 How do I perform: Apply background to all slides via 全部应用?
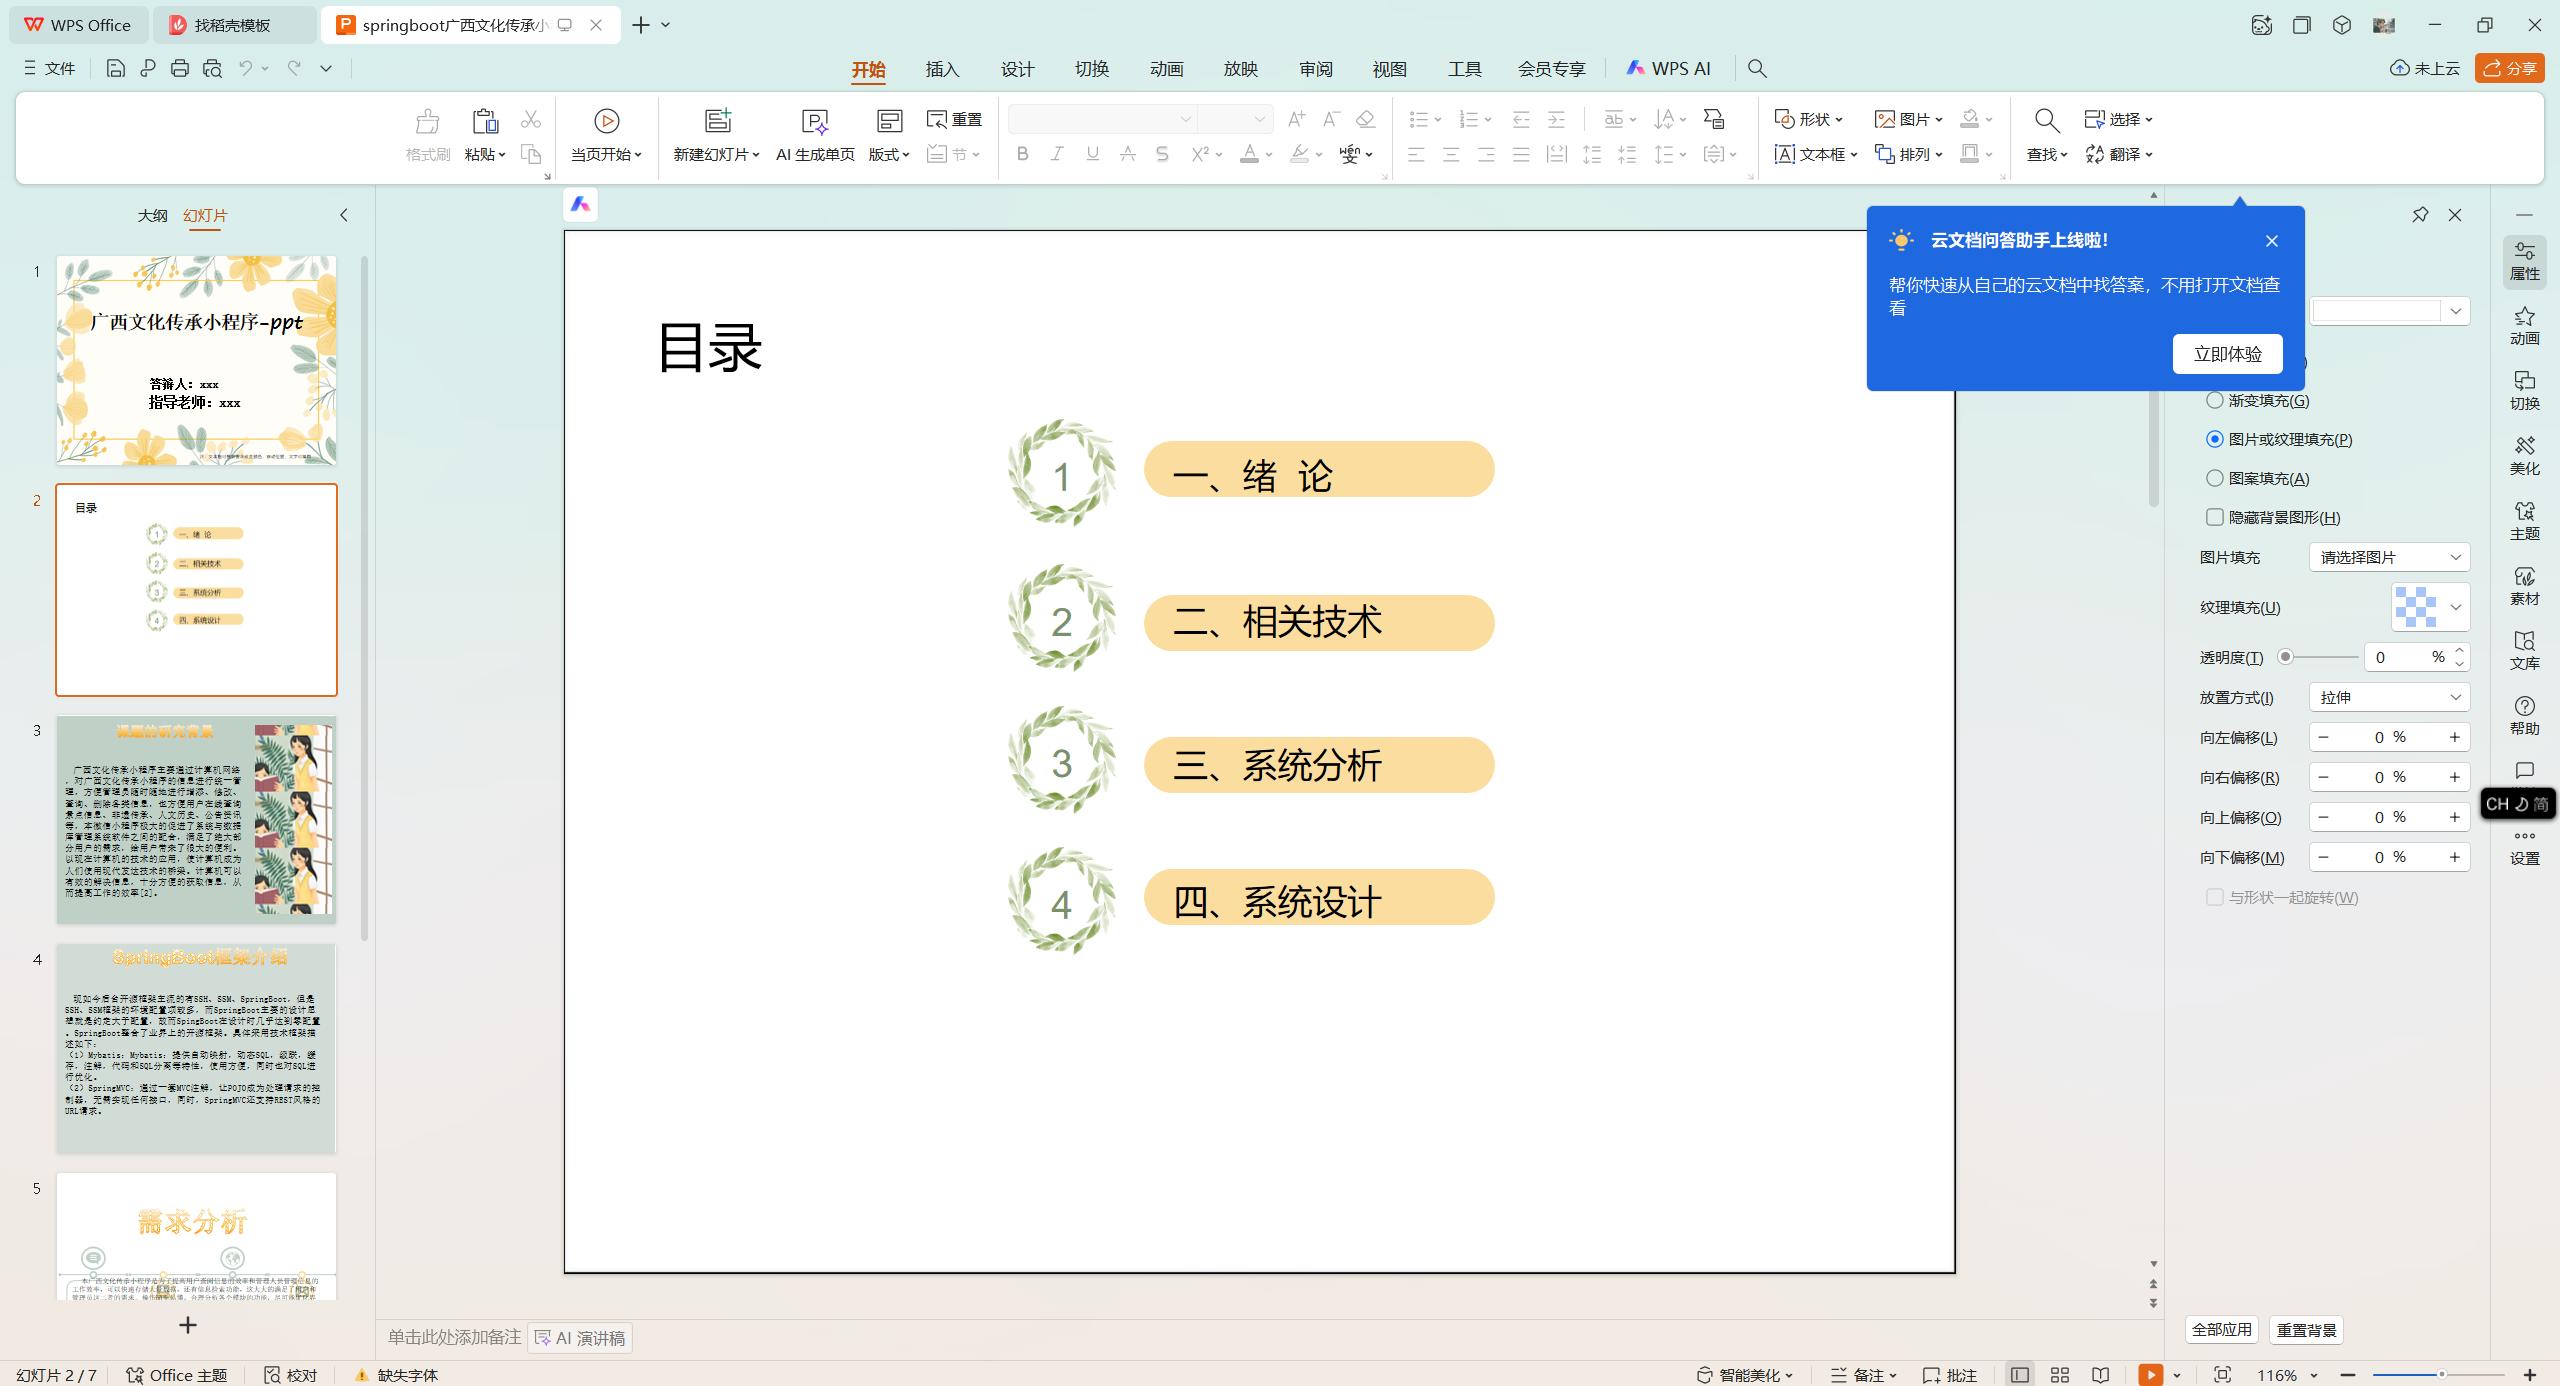coord(2222,1330)
